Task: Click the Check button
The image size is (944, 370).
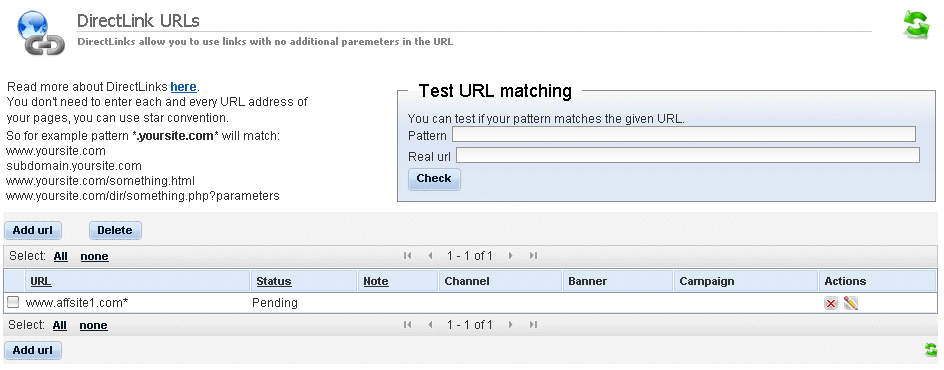Action: (434, 179)
